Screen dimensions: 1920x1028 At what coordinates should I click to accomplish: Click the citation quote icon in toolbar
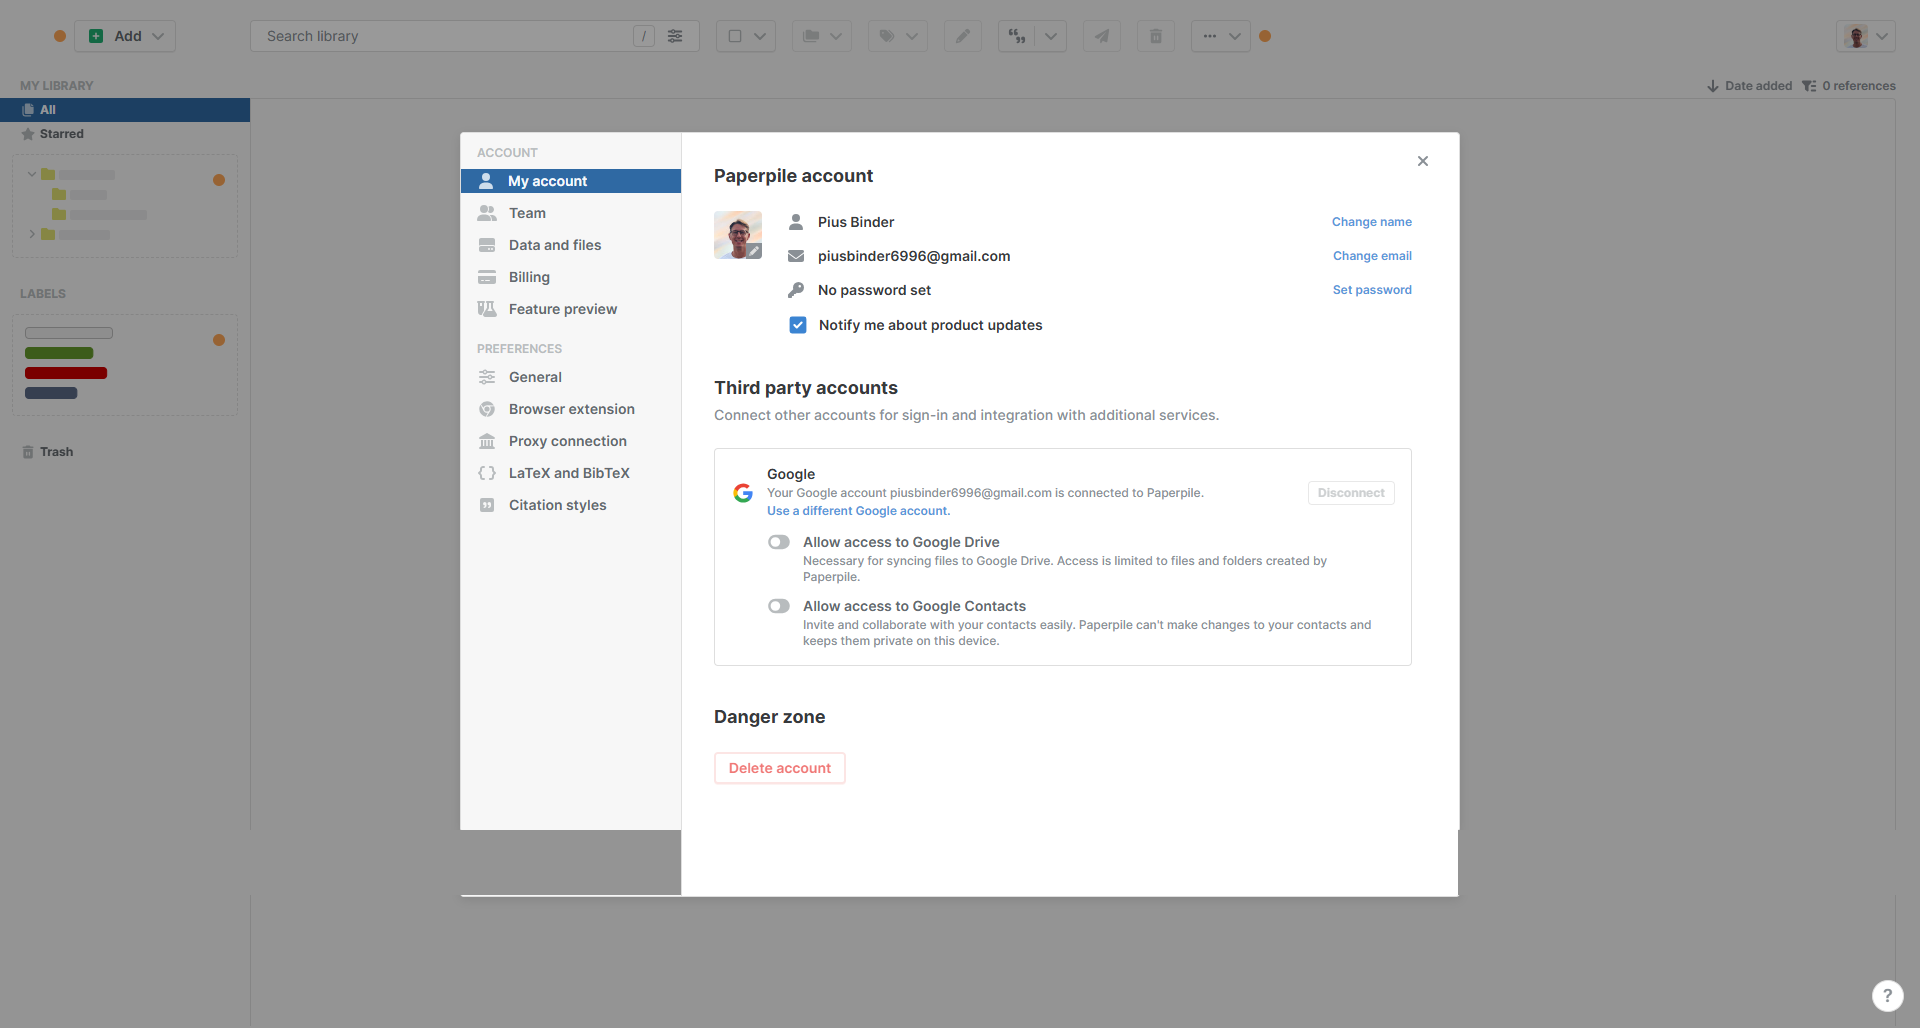pyautogui.click(x=1017, y=36)
